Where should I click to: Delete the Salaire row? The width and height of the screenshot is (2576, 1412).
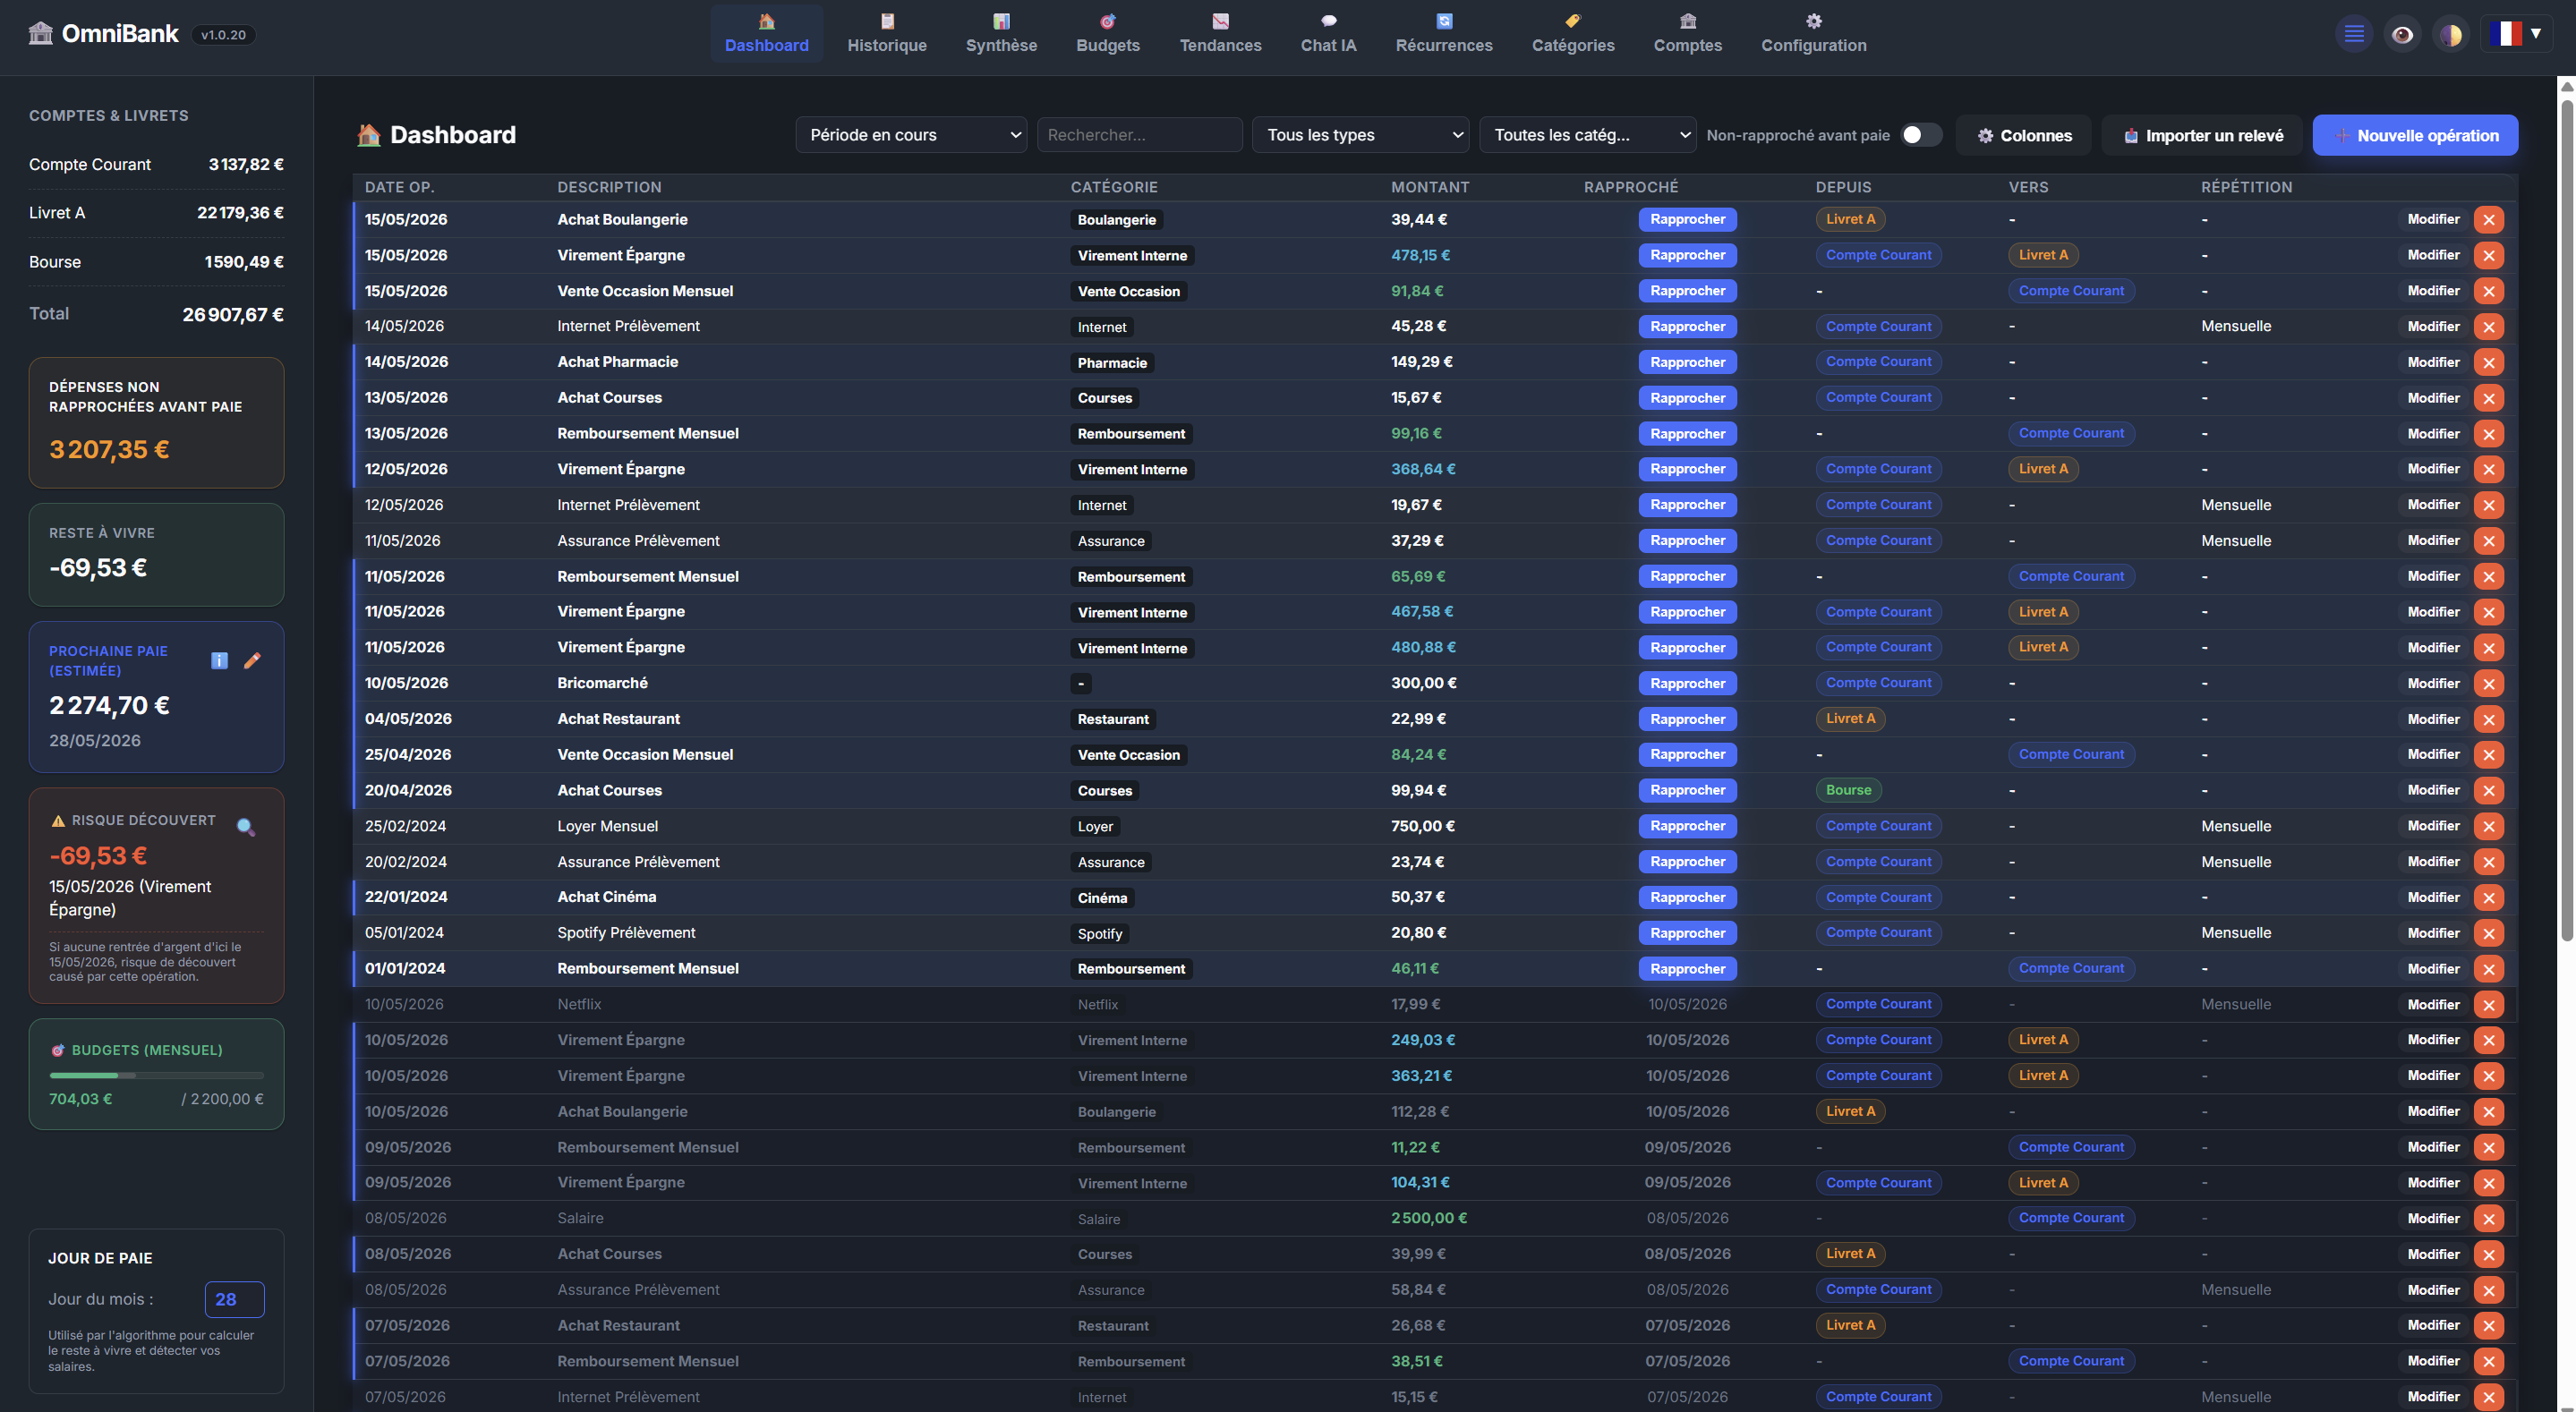(x=2488, y=1218)
